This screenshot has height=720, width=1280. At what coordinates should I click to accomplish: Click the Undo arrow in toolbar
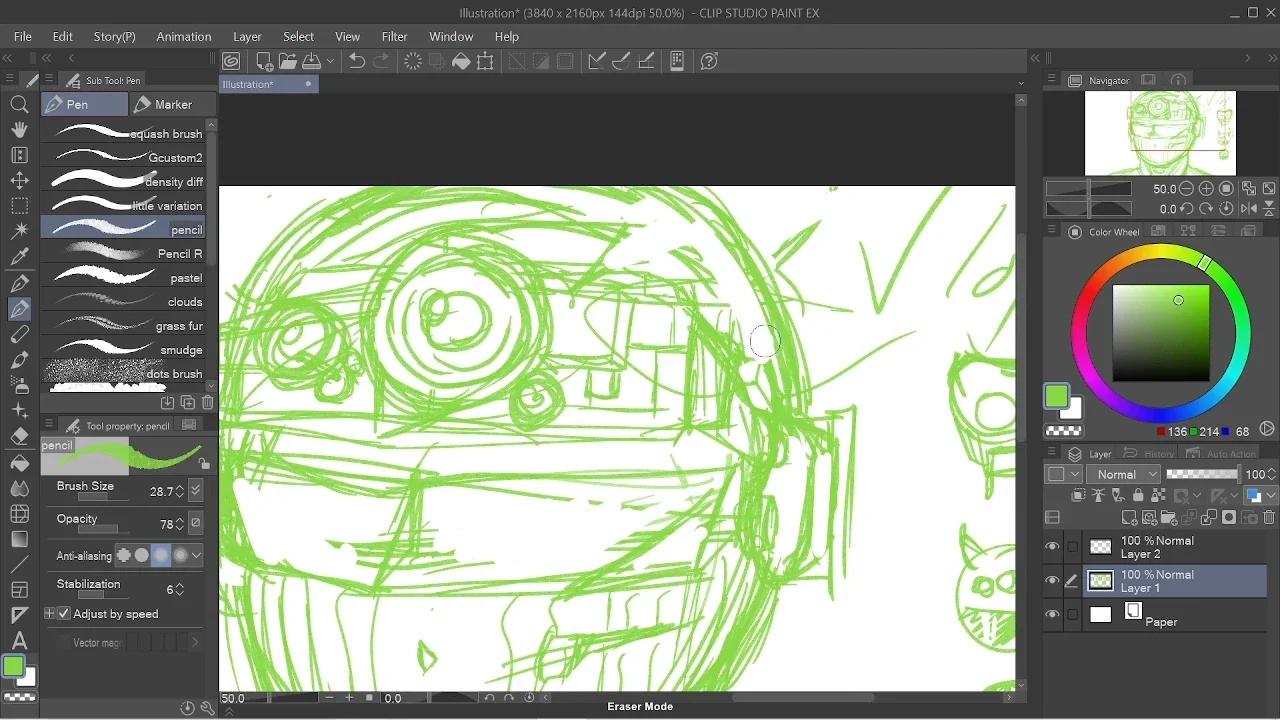tap(356, 61)
